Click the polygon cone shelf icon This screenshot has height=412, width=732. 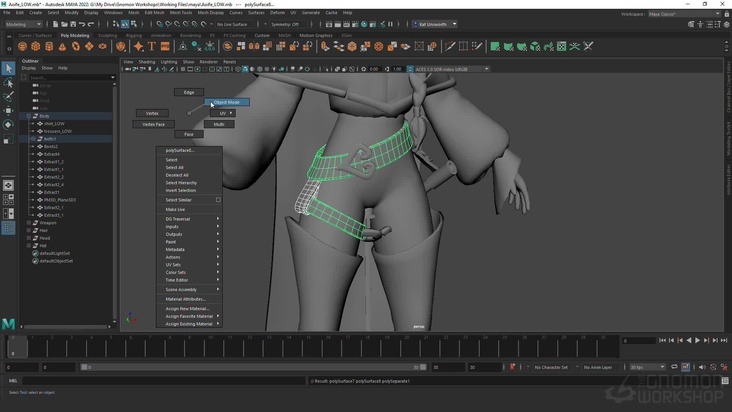62,46
